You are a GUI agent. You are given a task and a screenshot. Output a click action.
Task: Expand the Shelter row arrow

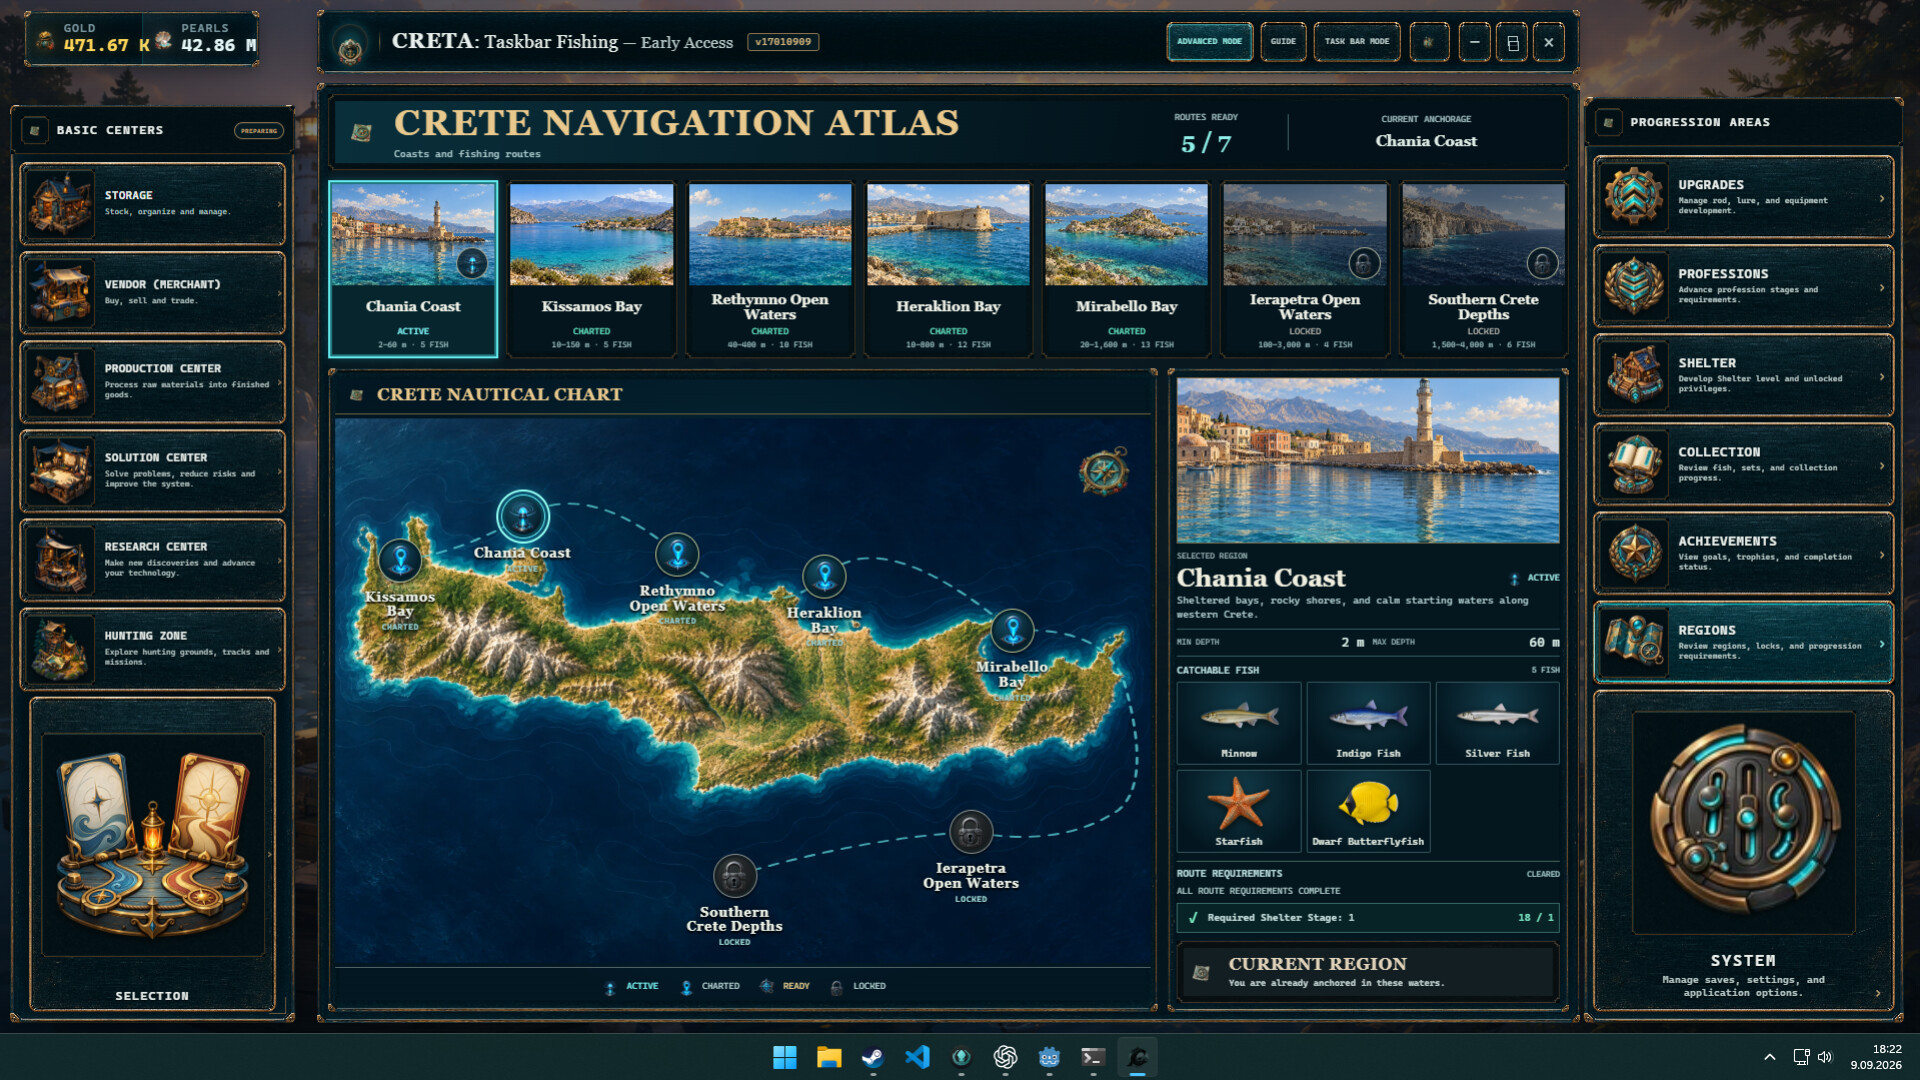click(1881, 376)
